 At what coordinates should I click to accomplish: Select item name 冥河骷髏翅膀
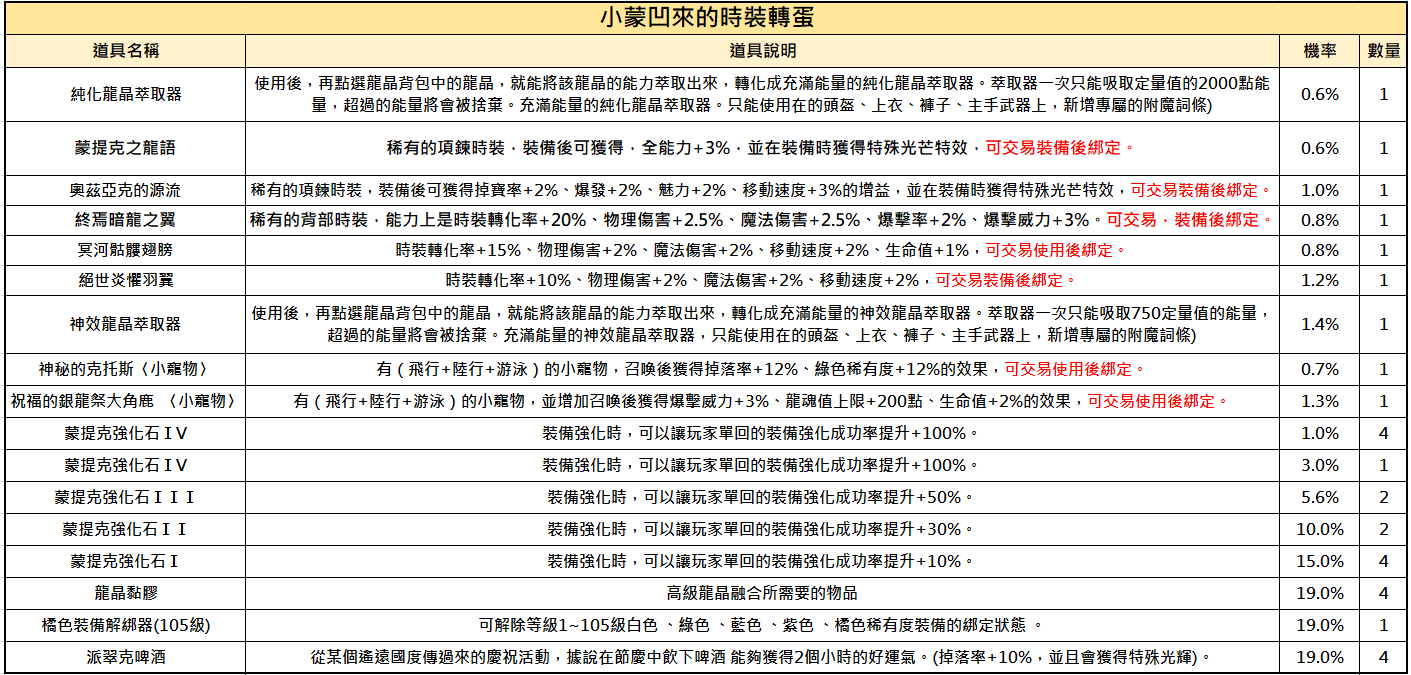[126, 250]
